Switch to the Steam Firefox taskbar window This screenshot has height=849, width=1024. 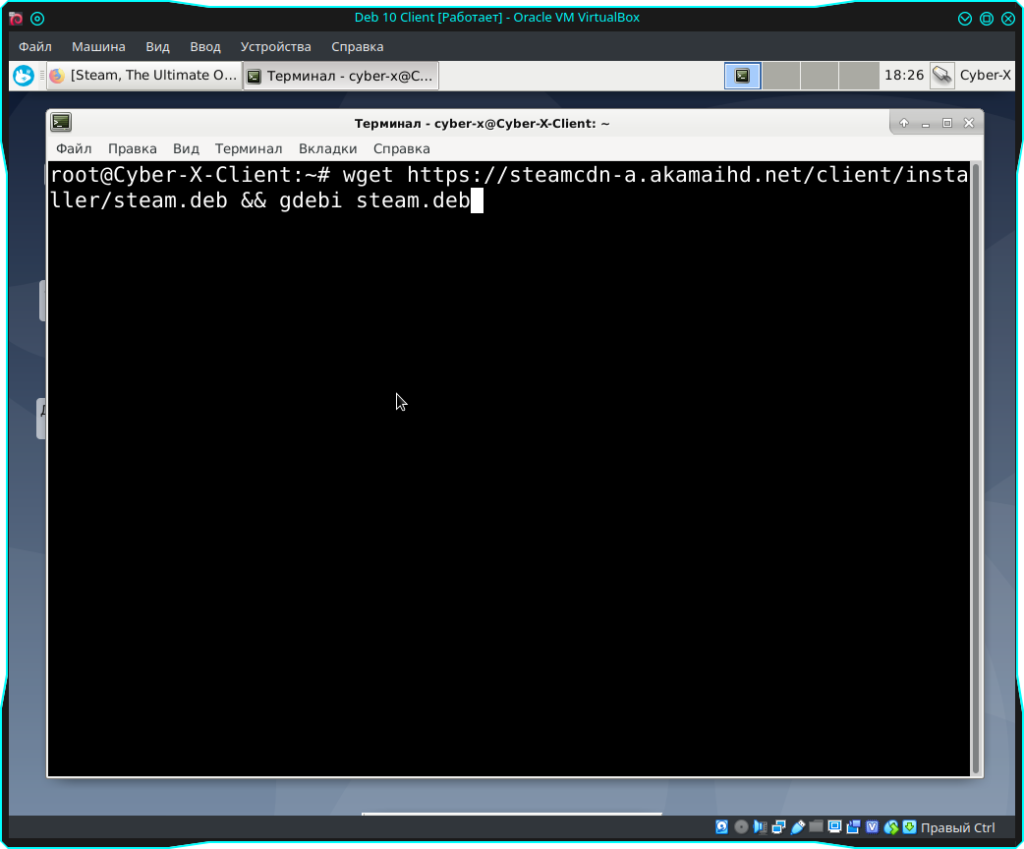click(x=144, y=76)
